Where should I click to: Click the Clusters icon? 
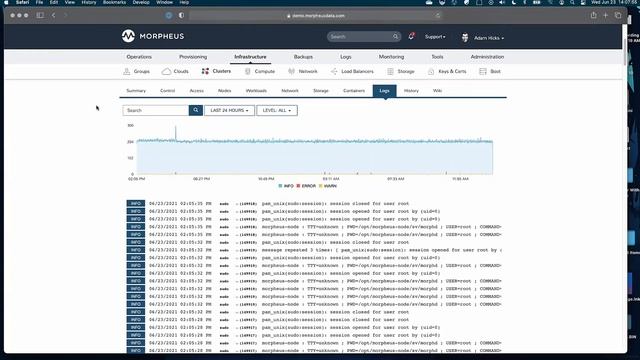click(x=205, y=71)
